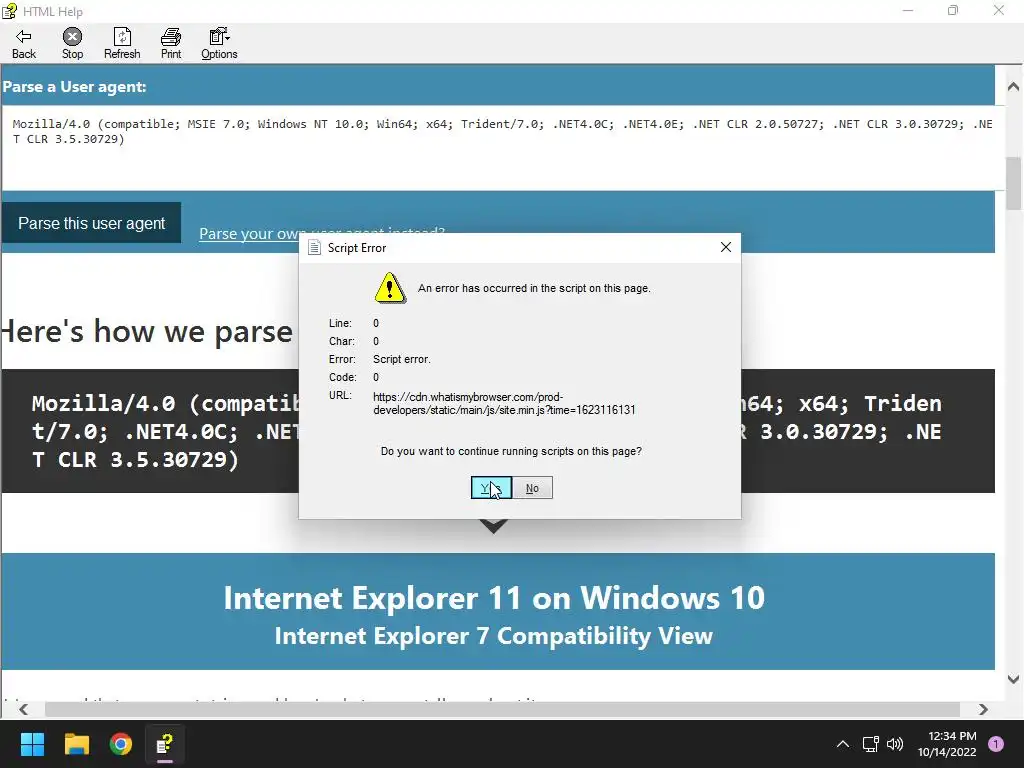Click the Back toolbar icon
Viewport: 1024px width, 768px height.
pos(24,43)
